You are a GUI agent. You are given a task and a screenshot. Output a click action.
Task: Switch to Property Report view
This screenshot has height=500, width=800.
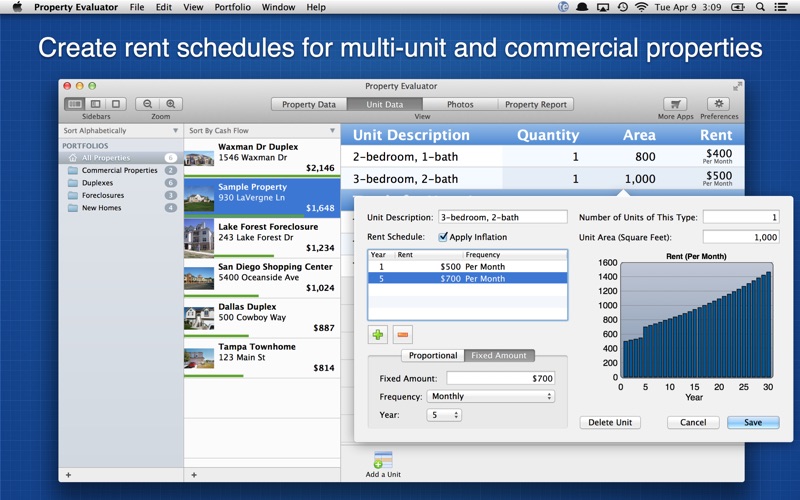(536, 104)
